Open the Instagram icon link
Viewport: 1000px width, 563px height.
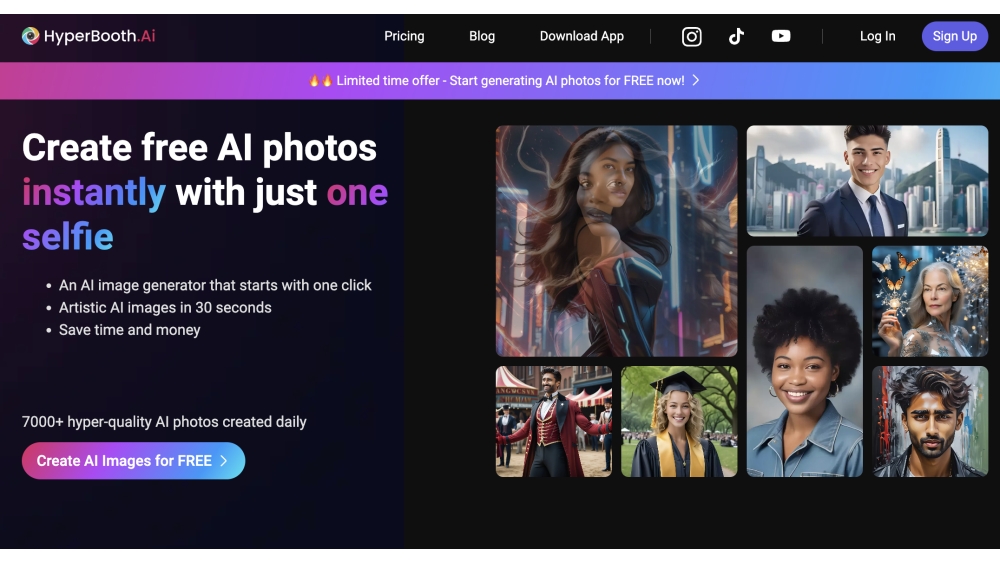[691, 37]
